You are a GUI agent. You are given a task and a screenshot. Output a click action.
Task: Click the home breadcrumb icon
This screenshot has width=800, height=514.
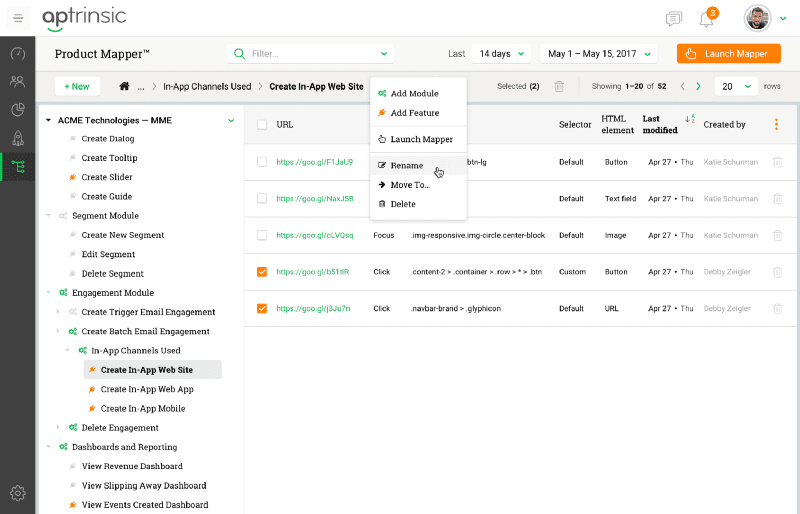point(125,87)
